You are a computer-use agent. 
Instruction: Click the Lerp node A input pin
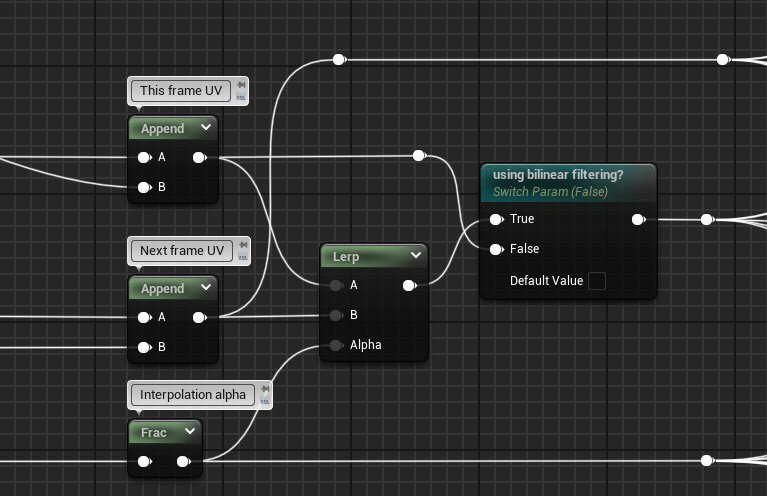pos(336,286)
